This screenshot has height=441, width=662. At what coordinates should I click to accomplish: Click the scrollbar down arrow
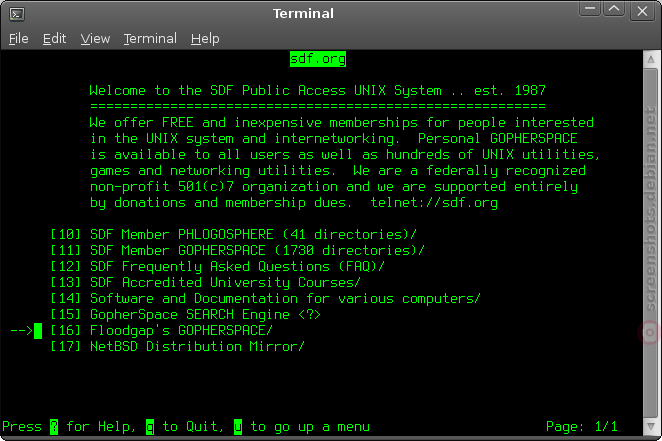click(651, 427)
